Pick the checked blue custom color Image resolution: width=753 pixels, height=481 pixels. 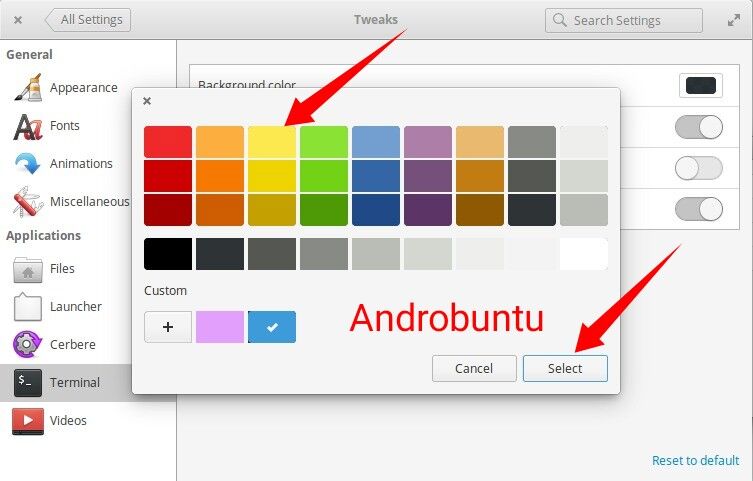(x=272, y=327)
